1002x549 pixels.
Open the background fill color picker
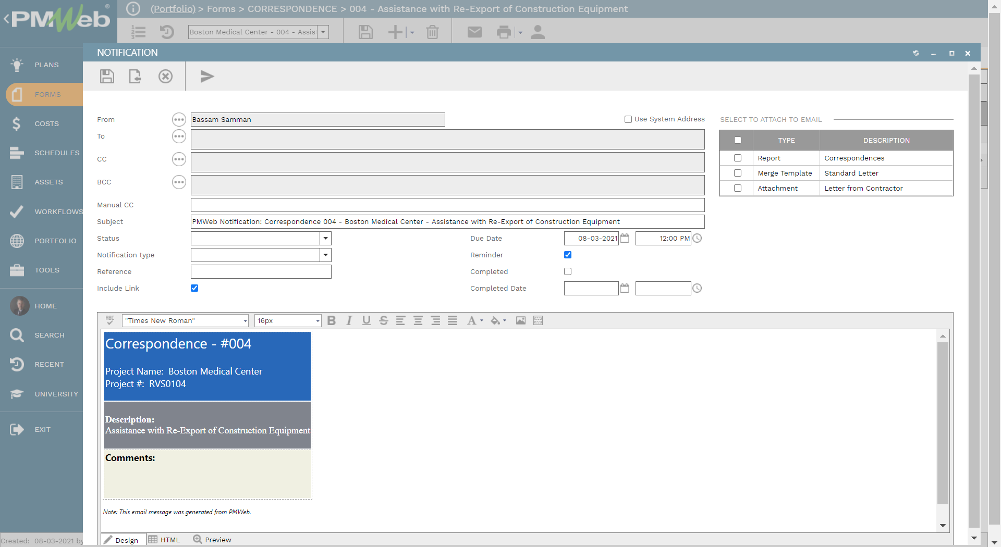(x=498, y=321)
